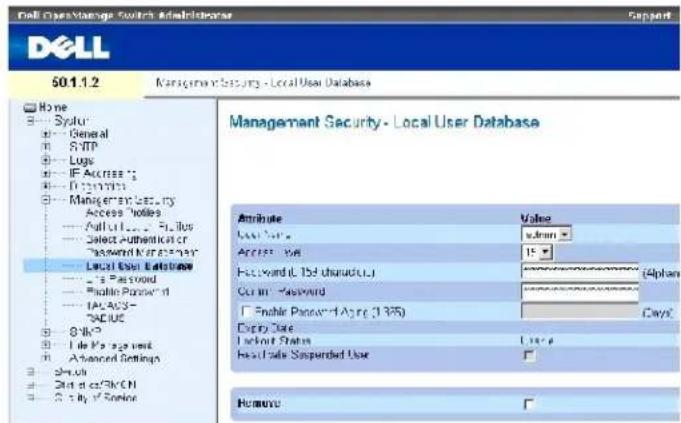
Task: Select Management Security tree label
Action: click(122, 200)
